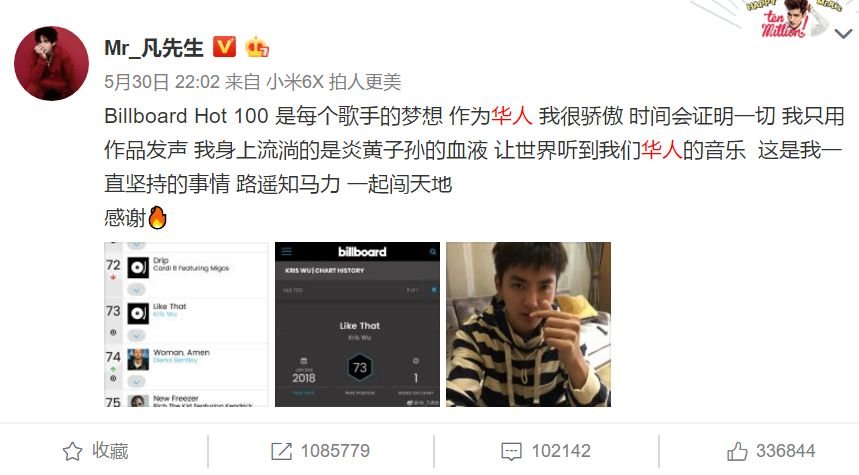Viewport: 859px width, 475px height.
Task: Open the Kris Wu chart history thumbnail
Action: [x=357, y=324]
